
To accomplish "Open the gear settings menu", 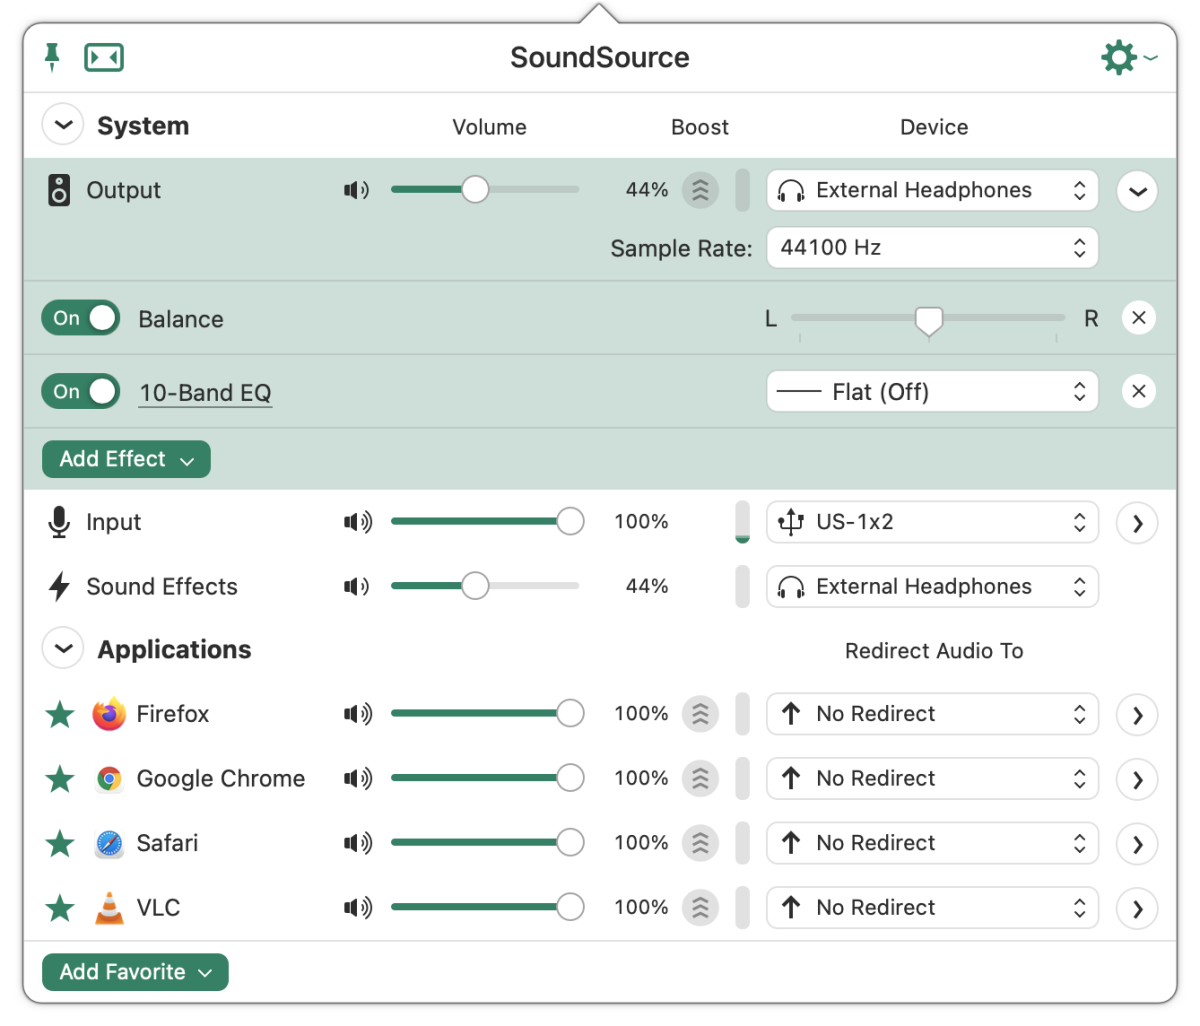I will pyautogui.click(x=1128, y=57).
